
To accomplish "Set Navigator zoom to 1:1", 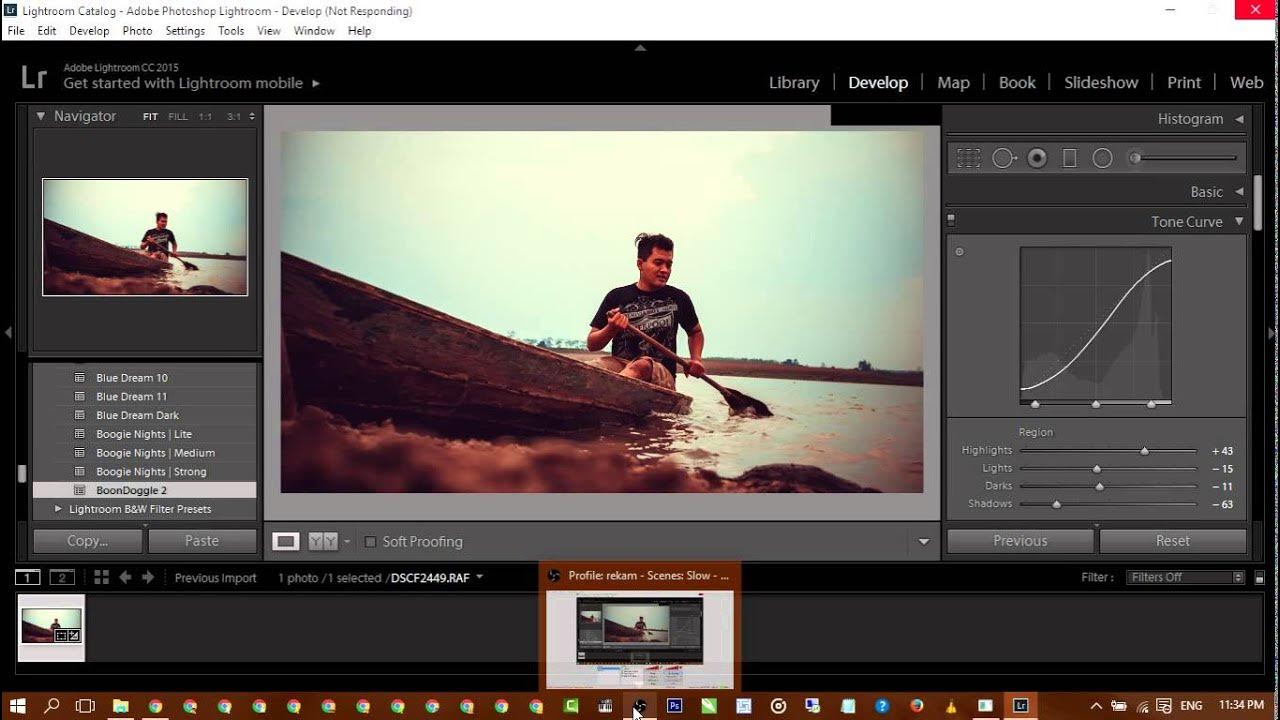I will tap(205, 117).
